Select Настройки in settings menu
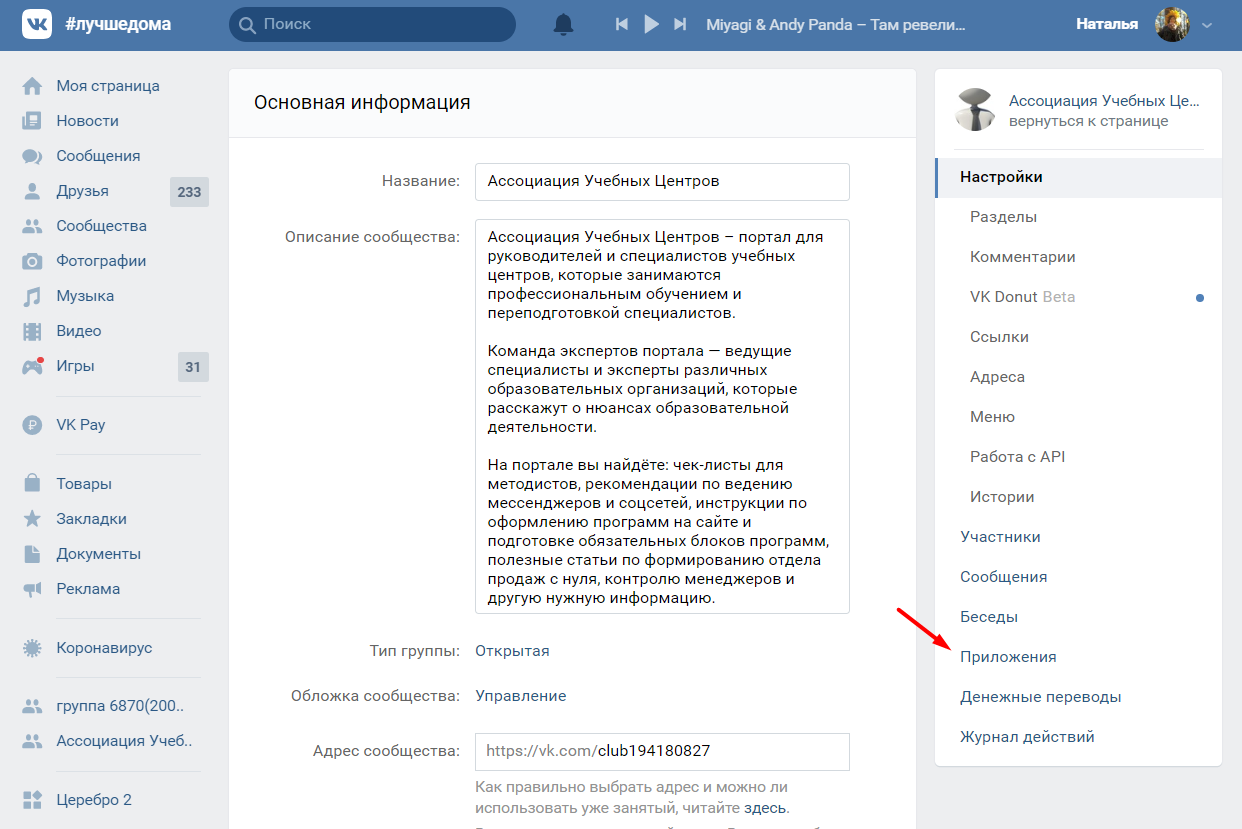The height and width of the screenshot is (829, 1242). pyautogui.click(x=1079, y=177)
